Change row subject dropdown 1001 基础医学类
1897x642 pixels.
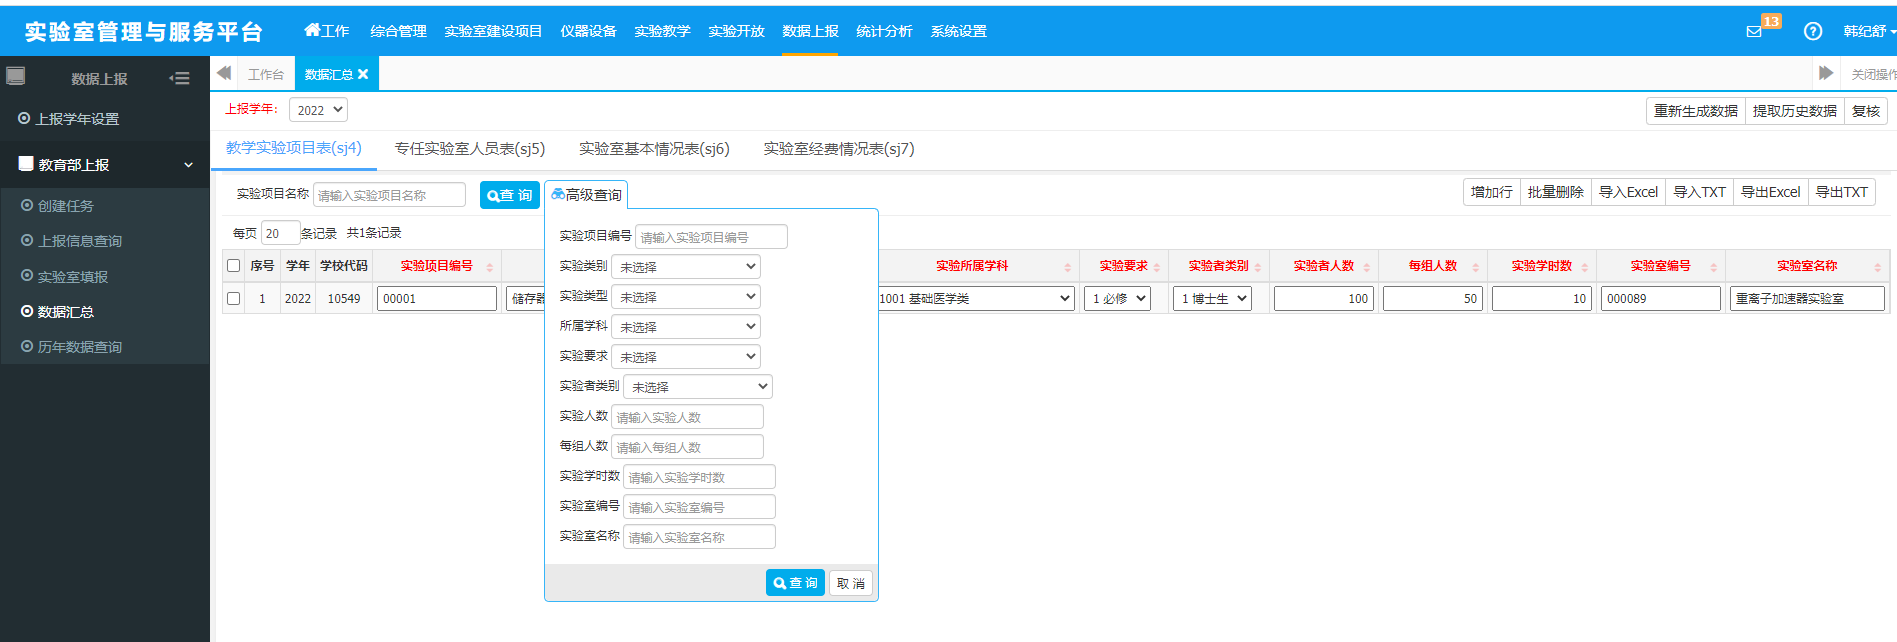[x=975, y=298]
